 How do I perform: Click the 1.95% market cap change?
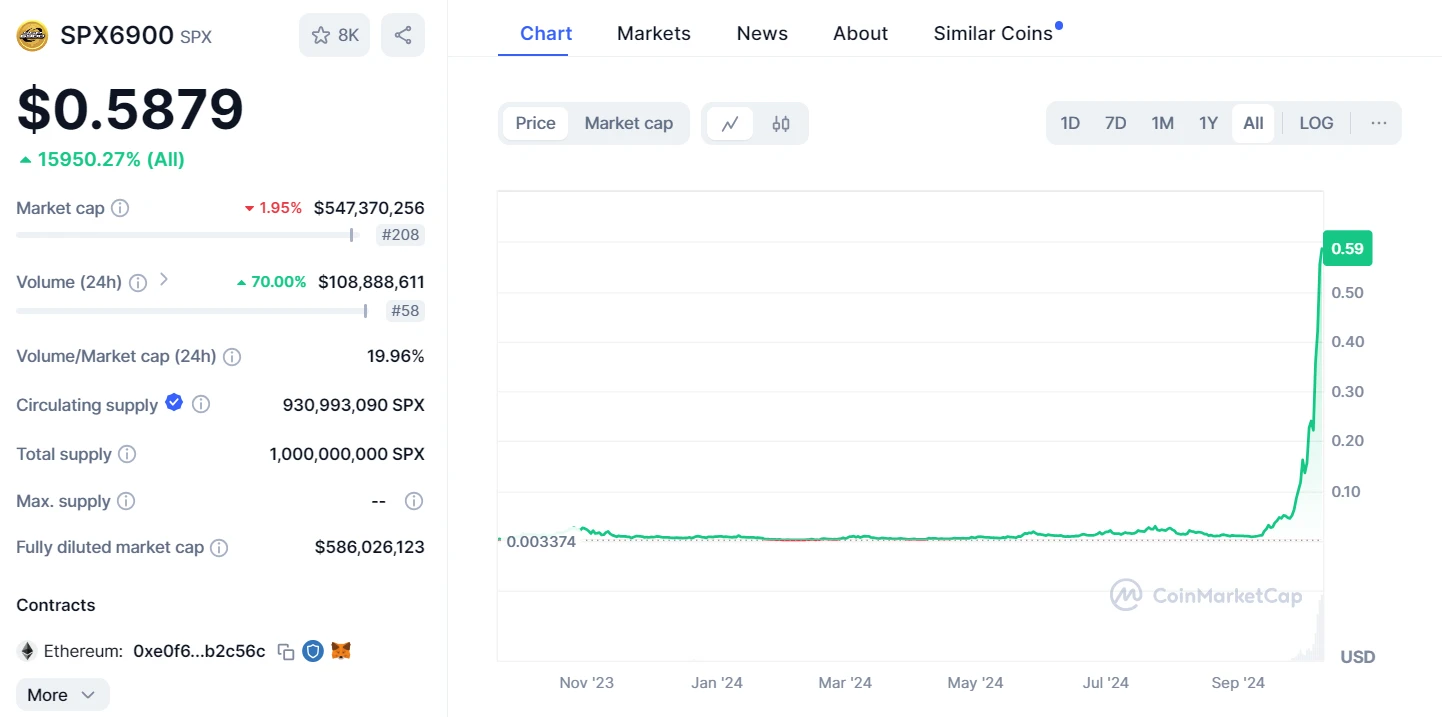tap(273, 208)
